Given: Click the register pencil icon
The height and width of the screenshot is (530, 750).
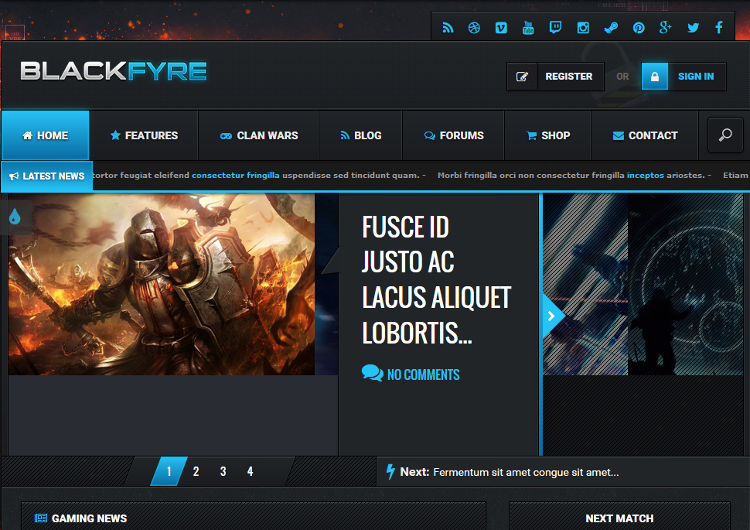Looking at the screenshot, I should click(522, 77).
